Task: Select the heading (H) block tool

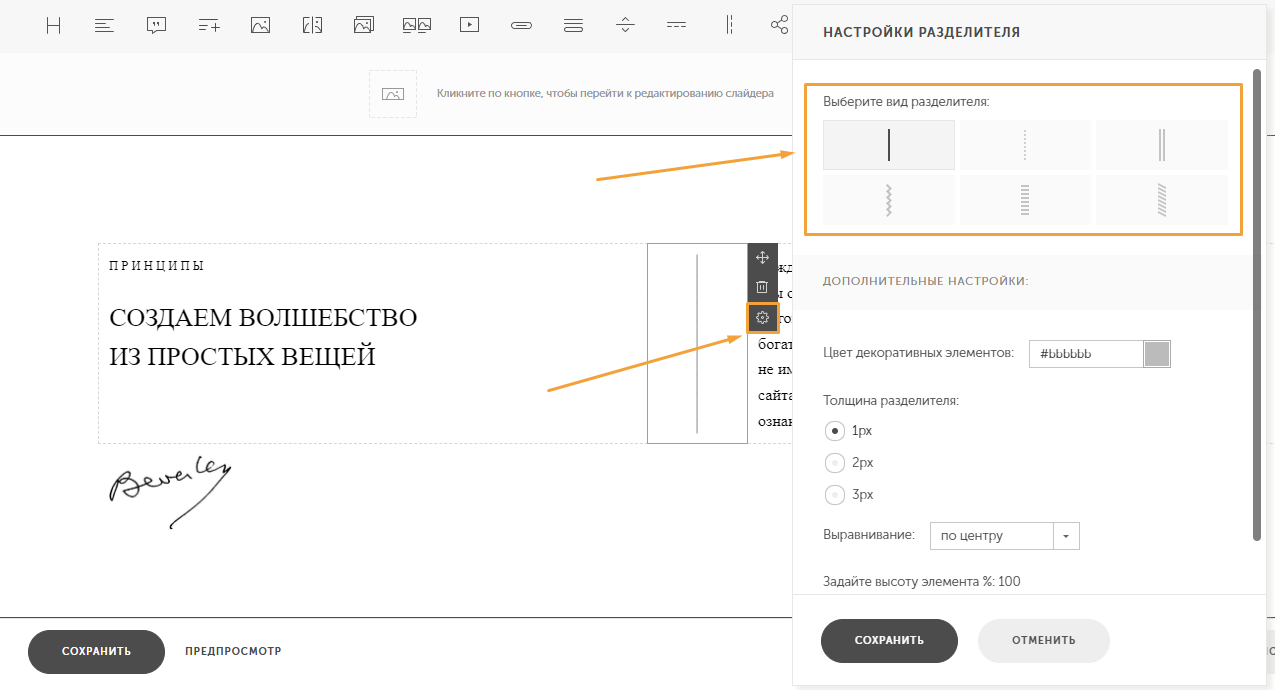Action: [x=54, y=26]
